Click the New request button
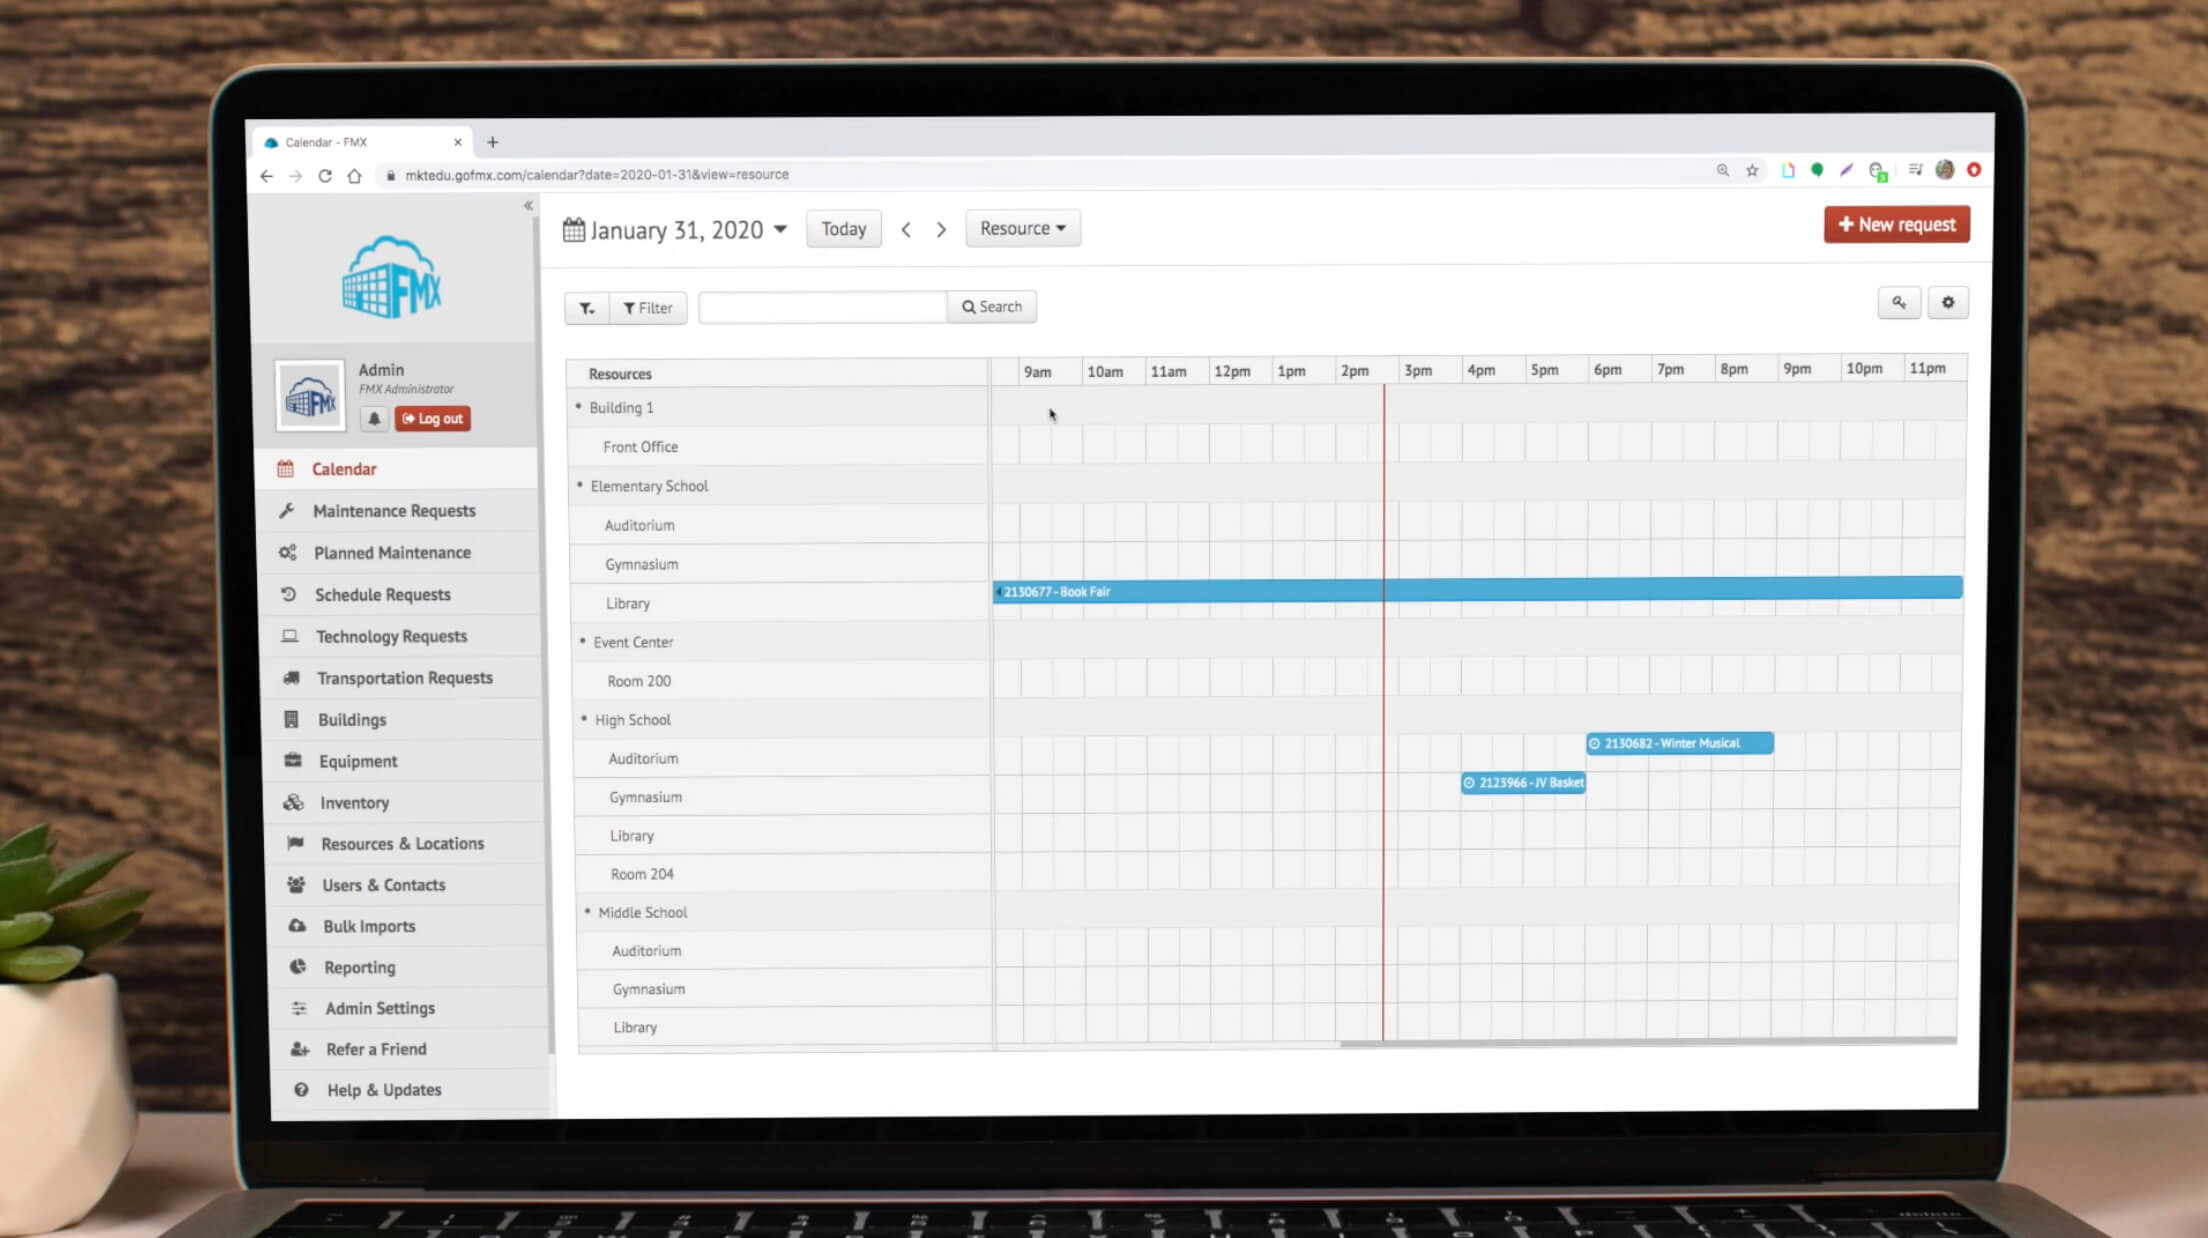2208x1238 pixels. click(1895, 224)
